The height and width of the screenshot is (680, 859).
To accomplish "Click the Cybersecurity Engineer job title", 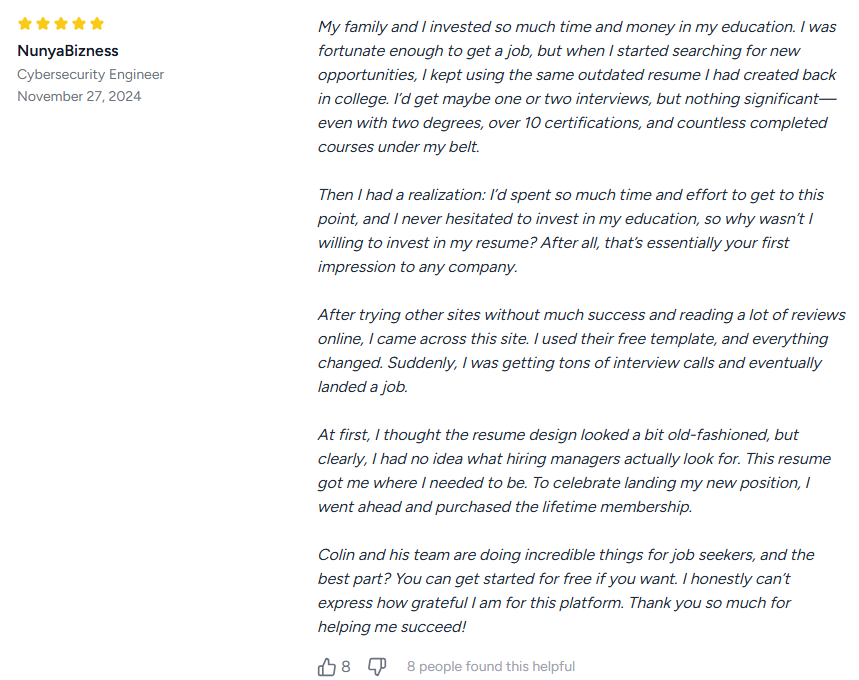I will tap(90, 75).
